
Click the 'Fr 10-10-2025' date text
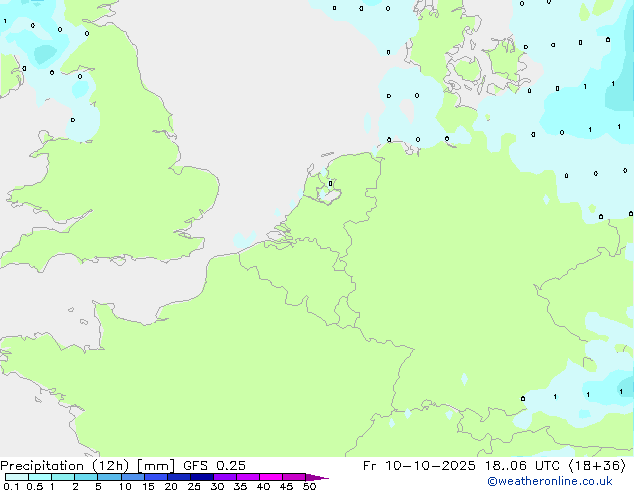coord(419,466)
